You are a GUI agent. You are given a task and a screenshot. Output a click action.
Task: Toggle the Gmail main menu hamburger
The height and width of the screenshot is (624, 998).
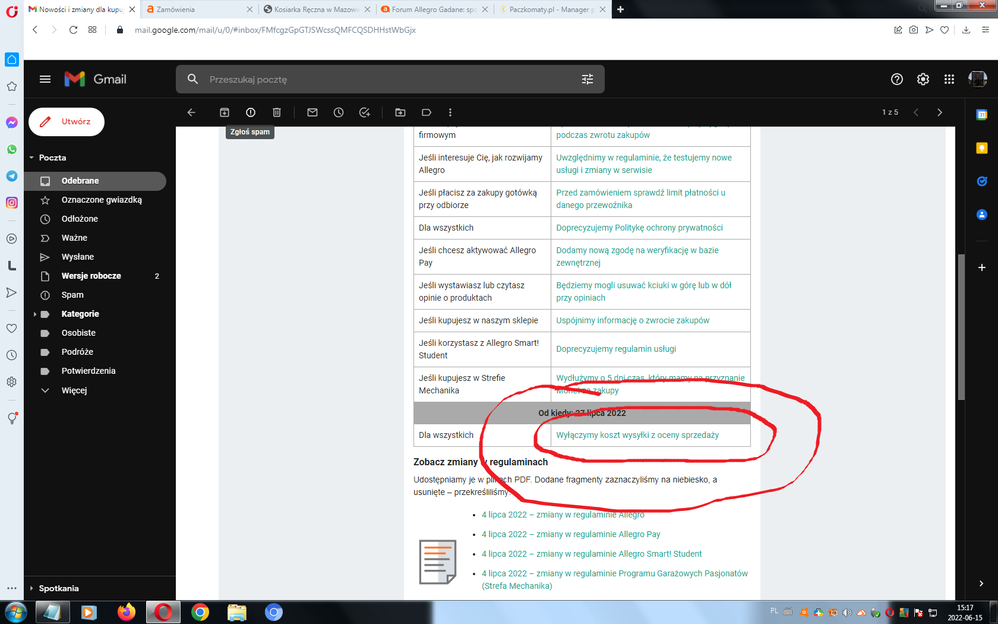45,79
